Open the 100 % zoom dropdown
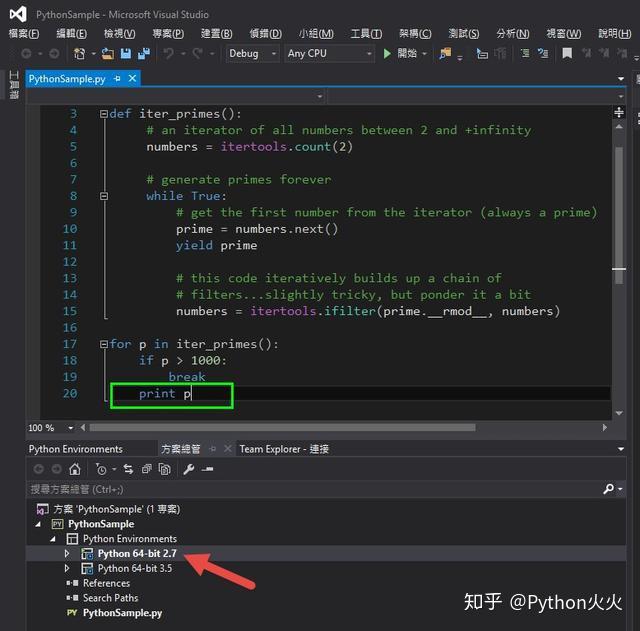Screen dimensions: 640x631 [x=71, y=428]
